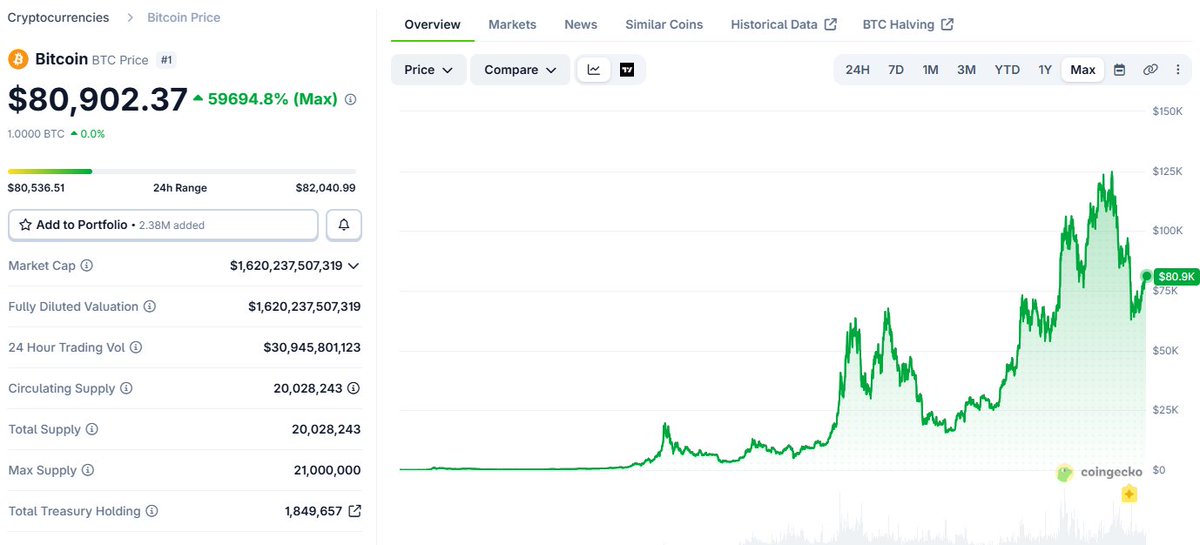1200x545 pixels.
Task: Click the 1.0000 BTC text
Action: 36,134
